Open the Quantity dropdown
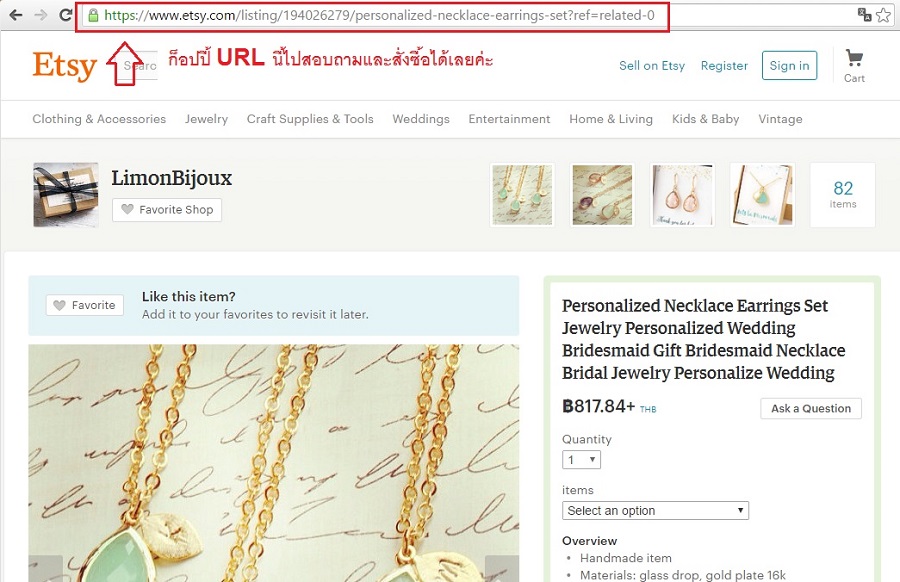900x582 pixels. (x=581, y=460)
